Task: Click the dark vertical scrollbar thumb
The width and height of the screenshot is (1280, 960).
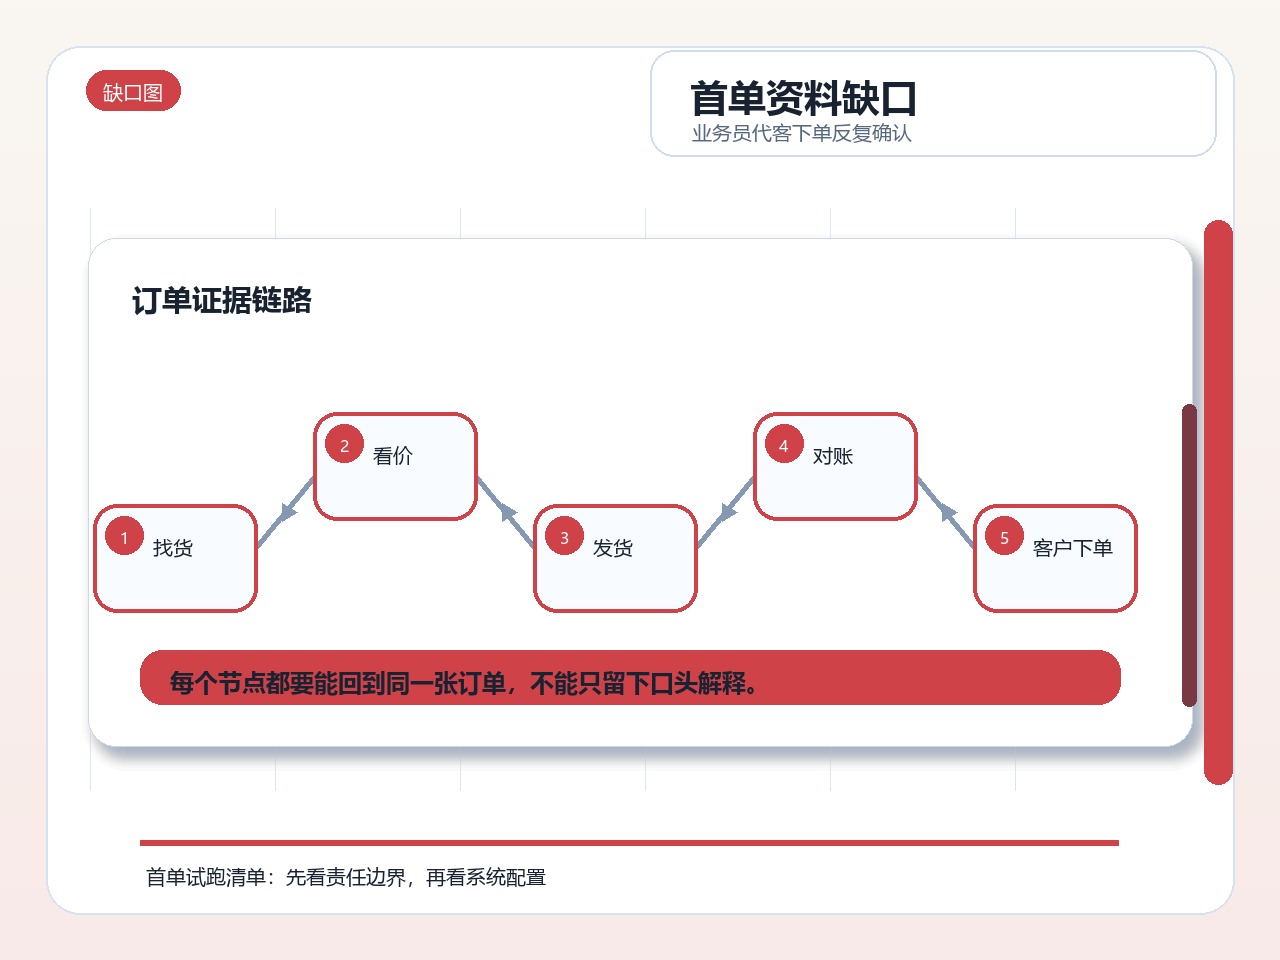Action: coord(1189,555)
